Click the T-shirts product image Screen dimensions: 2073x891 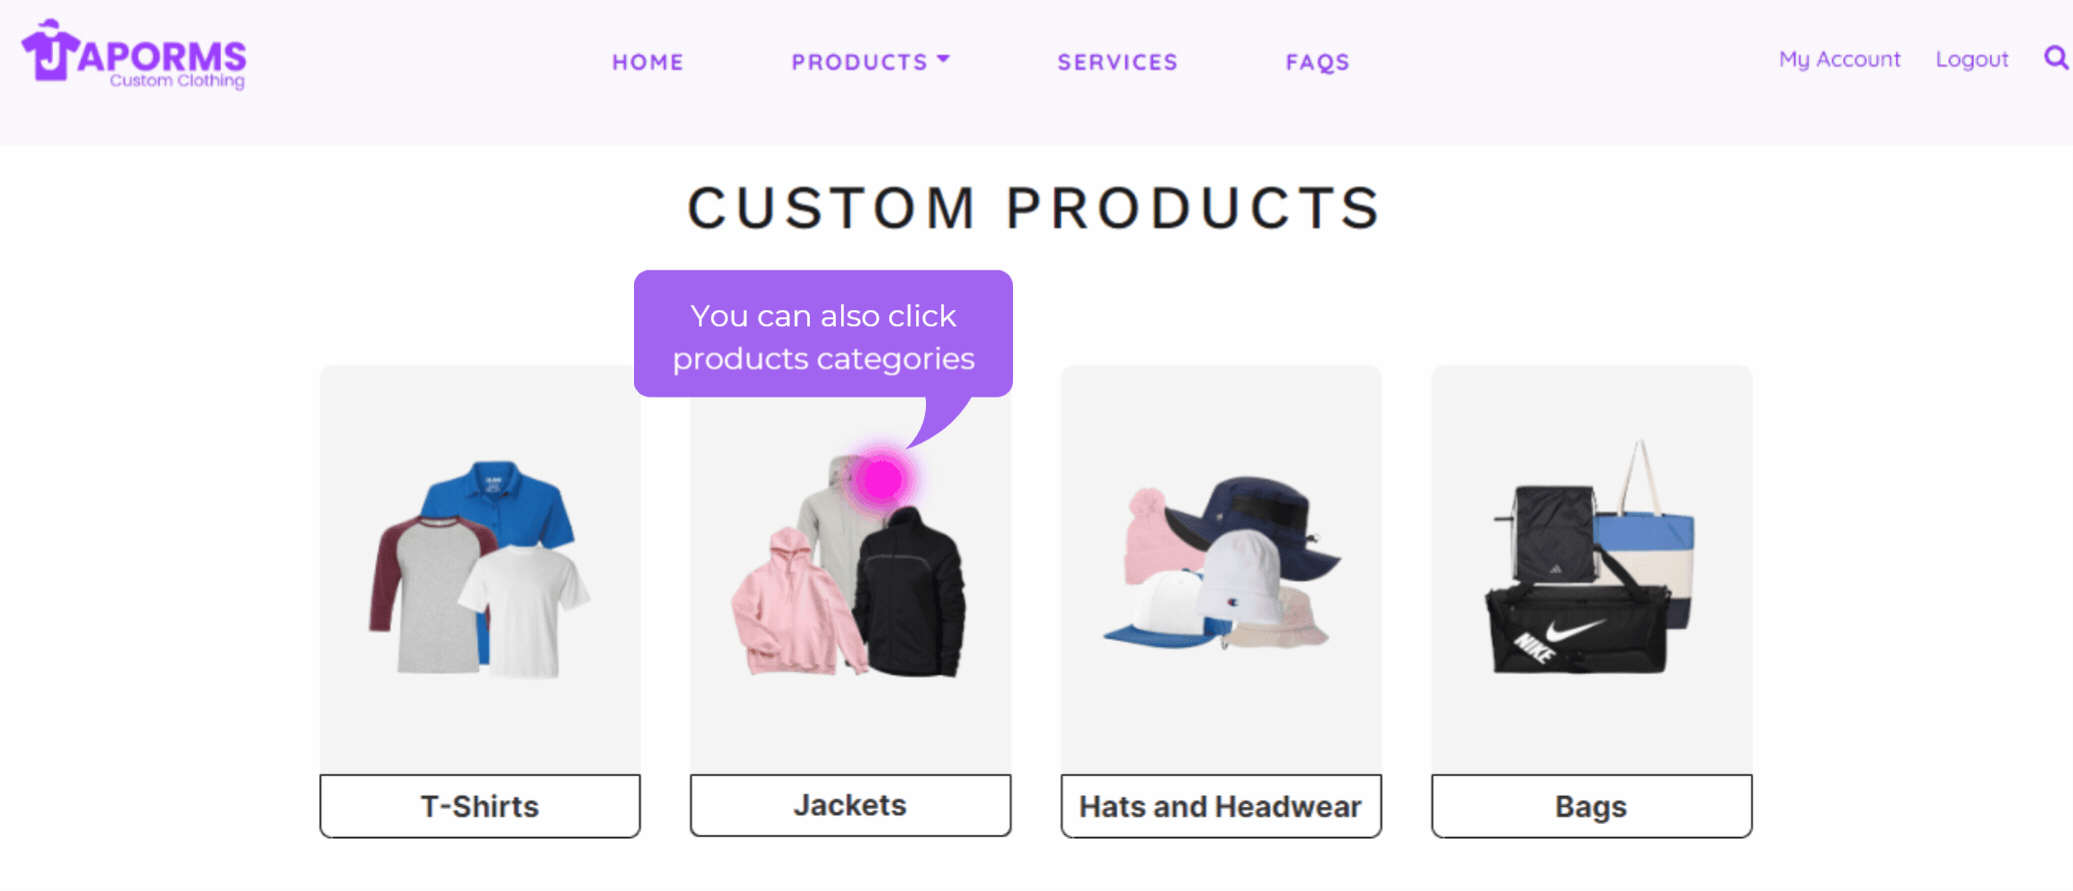(480, 570)
